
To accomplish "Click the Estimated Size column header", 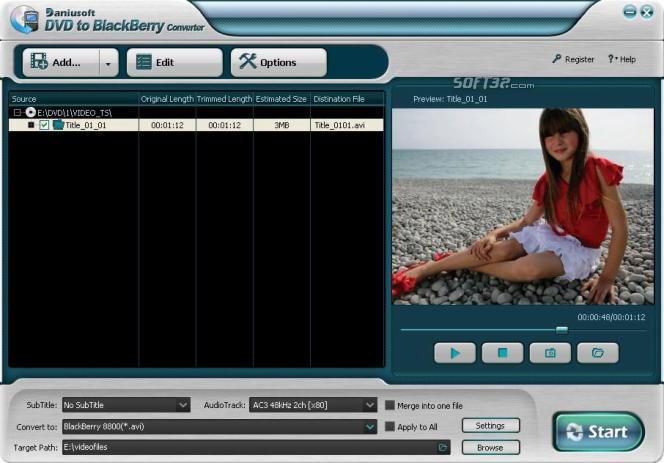I will pyautogui.click(x=282, y=99).
